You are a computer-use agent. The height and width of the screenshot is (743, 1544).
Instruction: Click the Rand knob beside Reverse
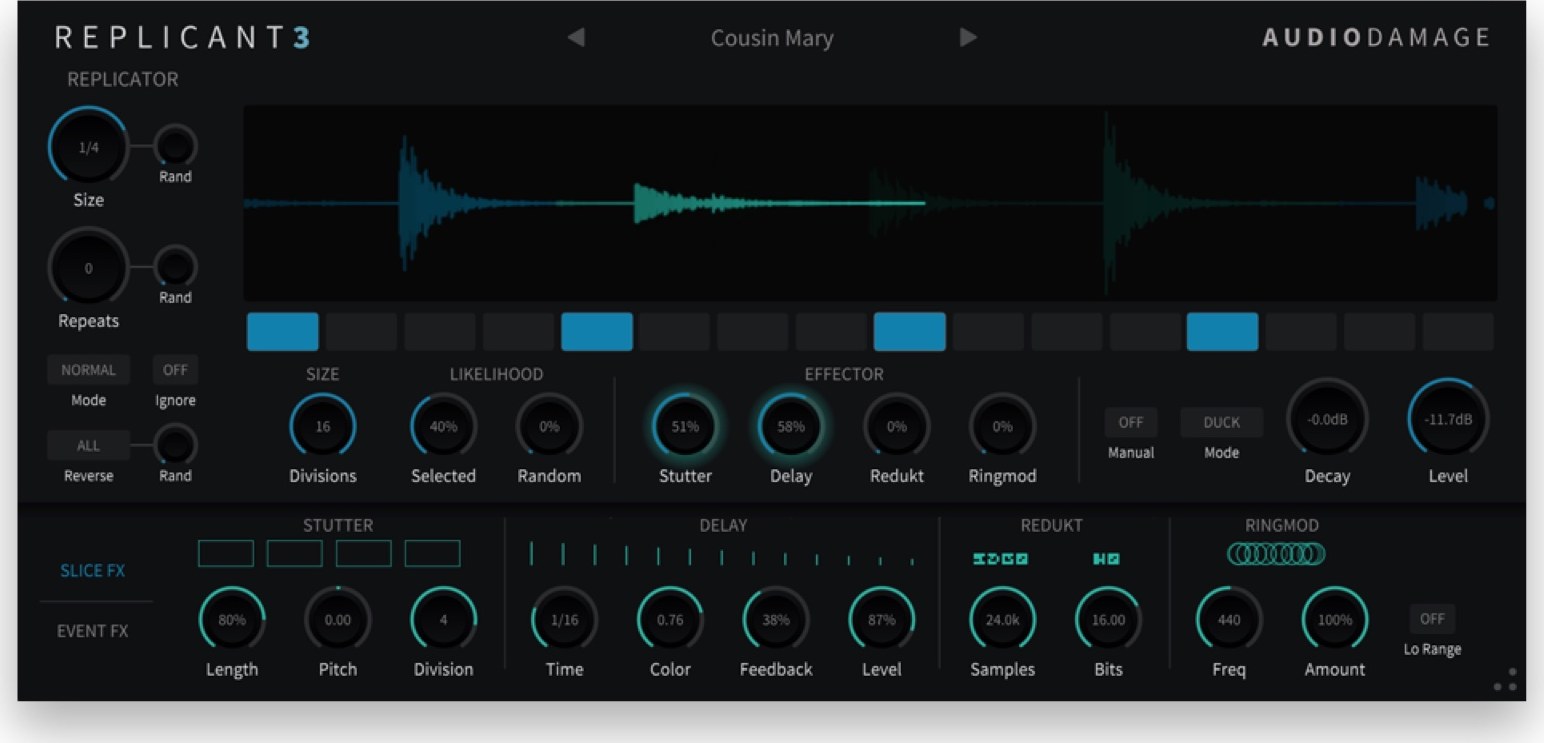pyautogui.click(x=175, y=445)
